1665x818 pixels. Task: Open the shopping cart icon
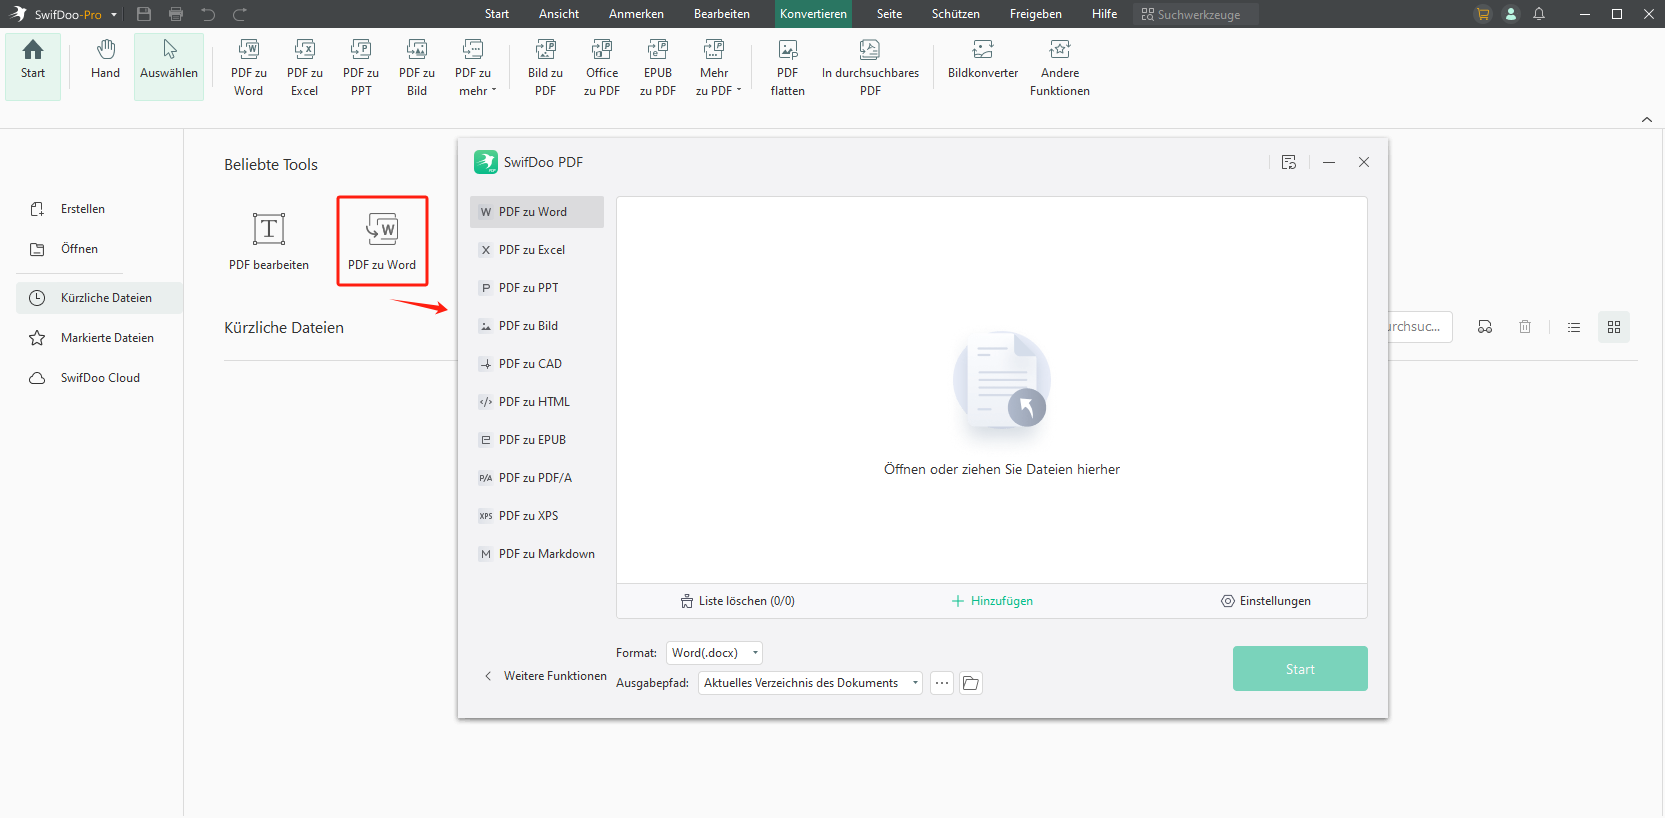(1483, 14)
